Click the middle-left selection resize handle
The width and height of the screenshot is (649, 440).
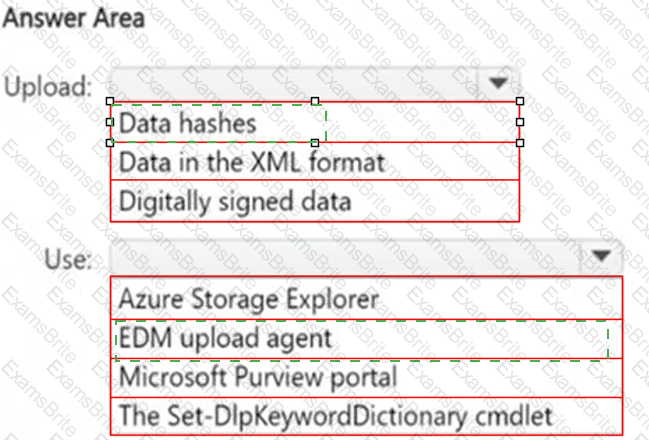pos(110,122)
